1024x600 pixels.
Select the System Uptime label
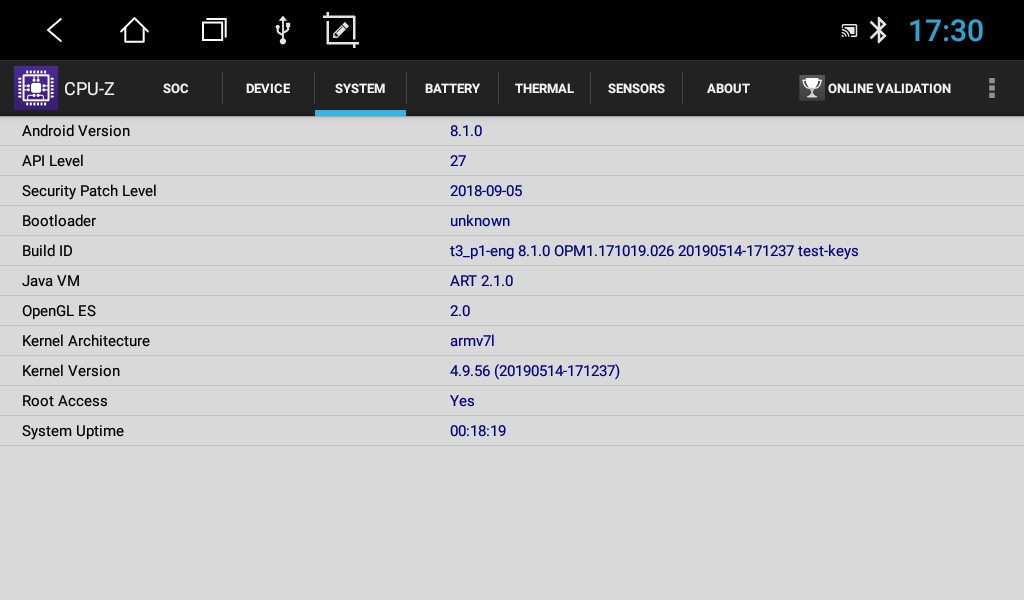[x=72, y=431]
